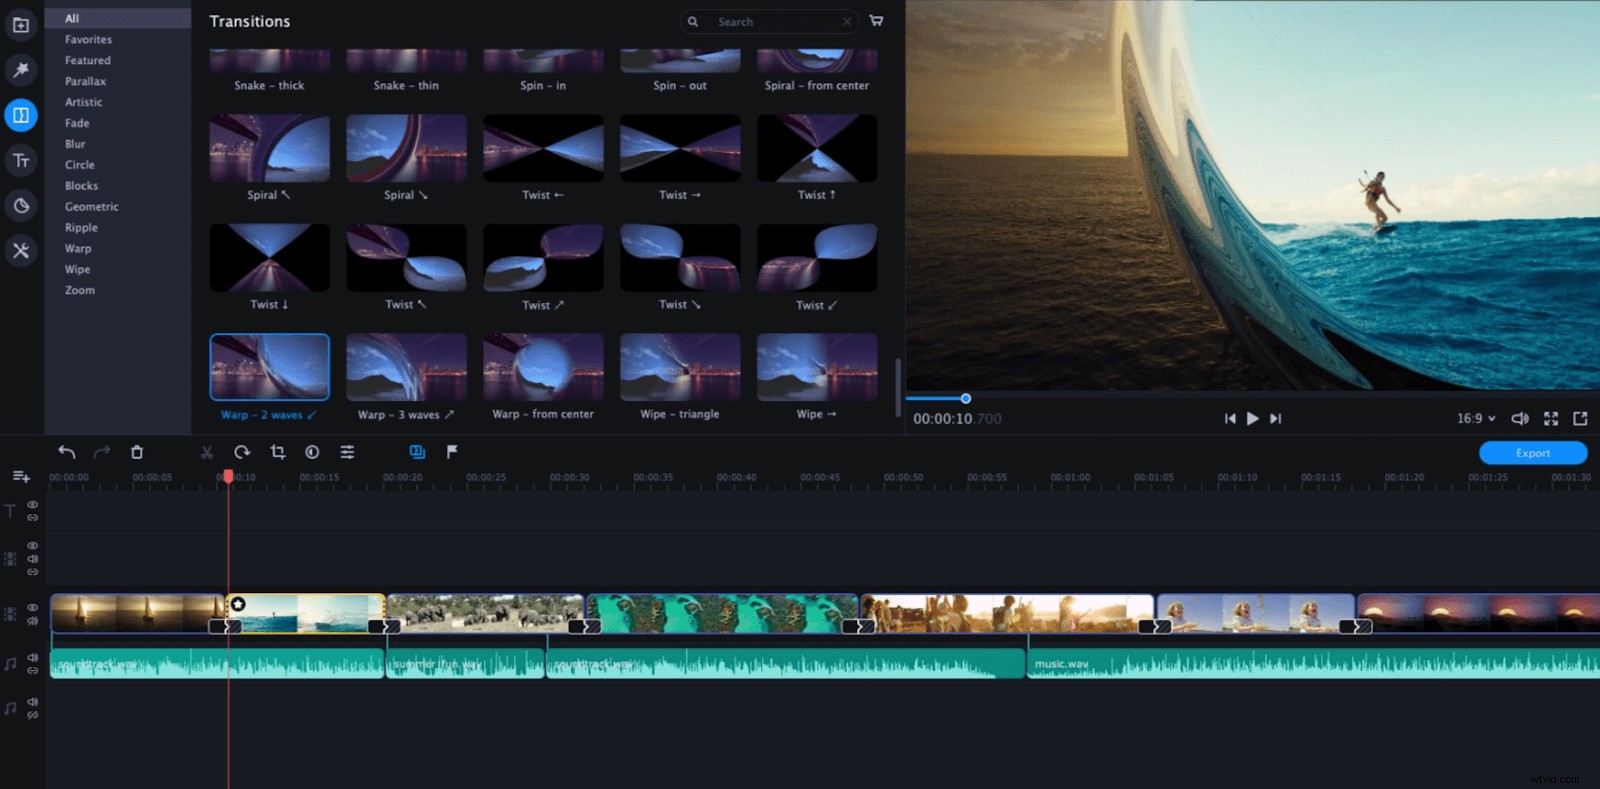The height and width of the screenshot is (789, 1600).
Task: Mute the soundtrack audio track
Action: pos(33,657)
